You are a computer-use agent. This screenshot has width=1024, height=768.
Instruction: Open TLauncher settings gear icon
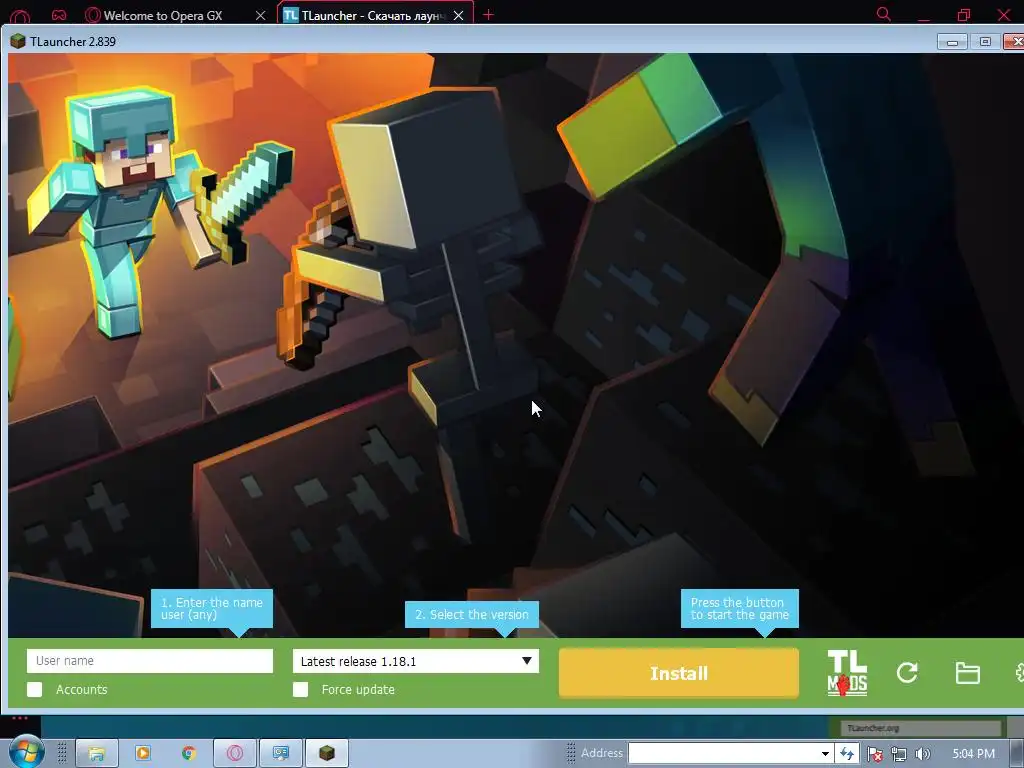tap(1019, 673)
